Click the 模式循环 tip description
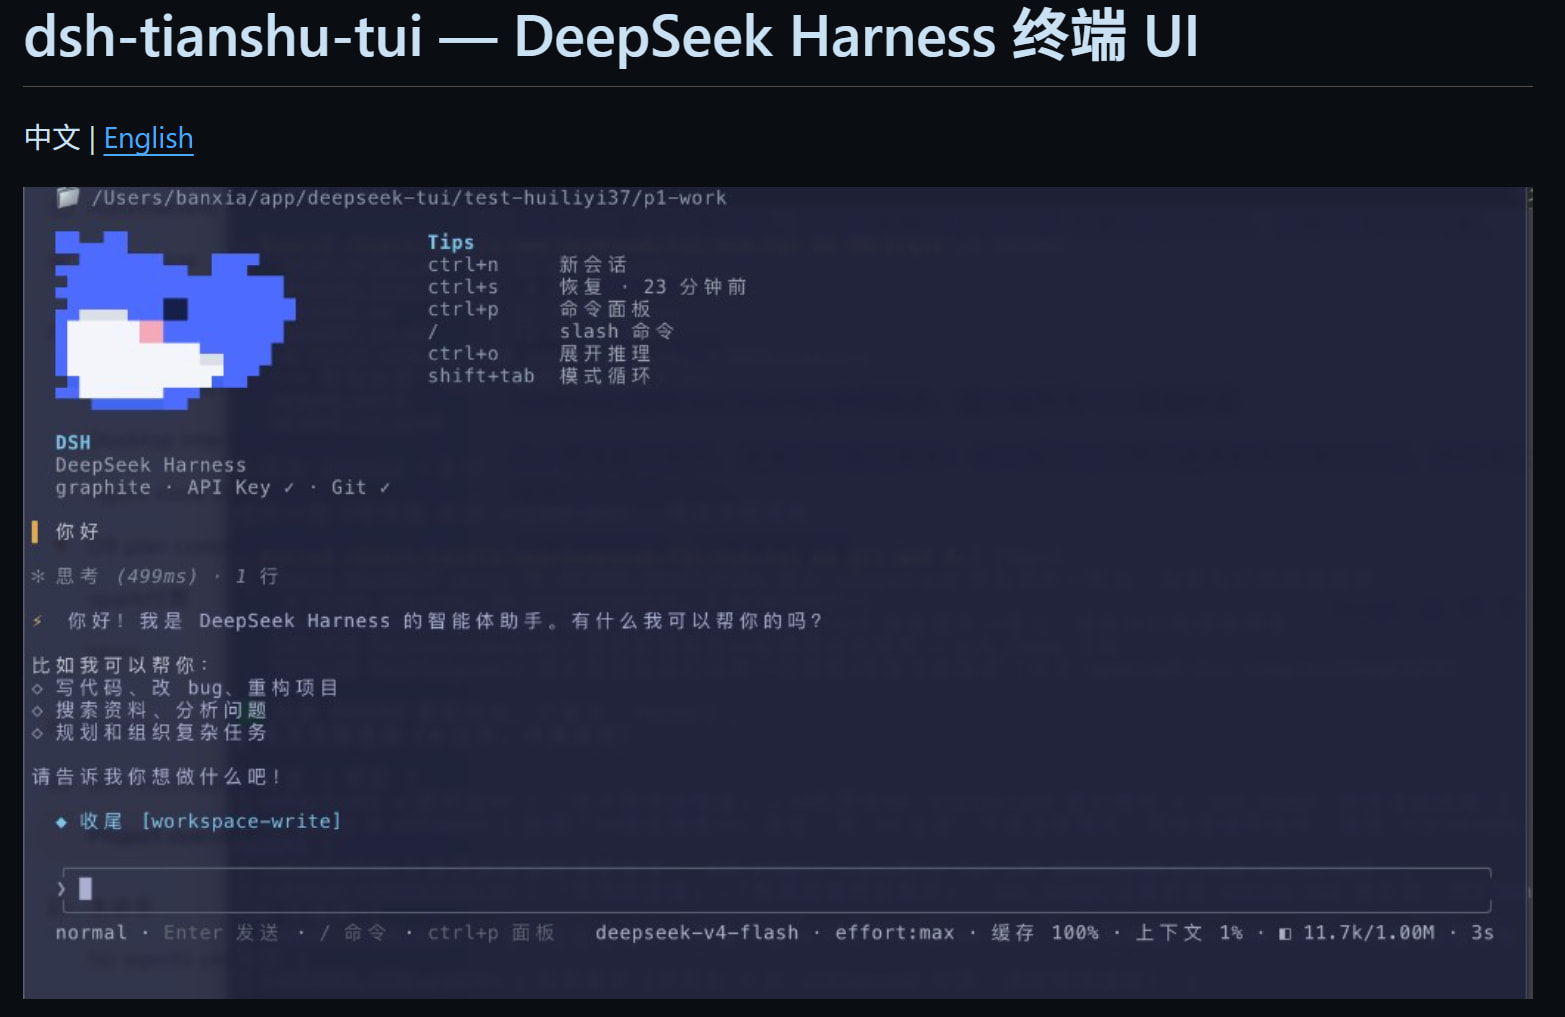 pyautogui.click(x=605, y=375)
